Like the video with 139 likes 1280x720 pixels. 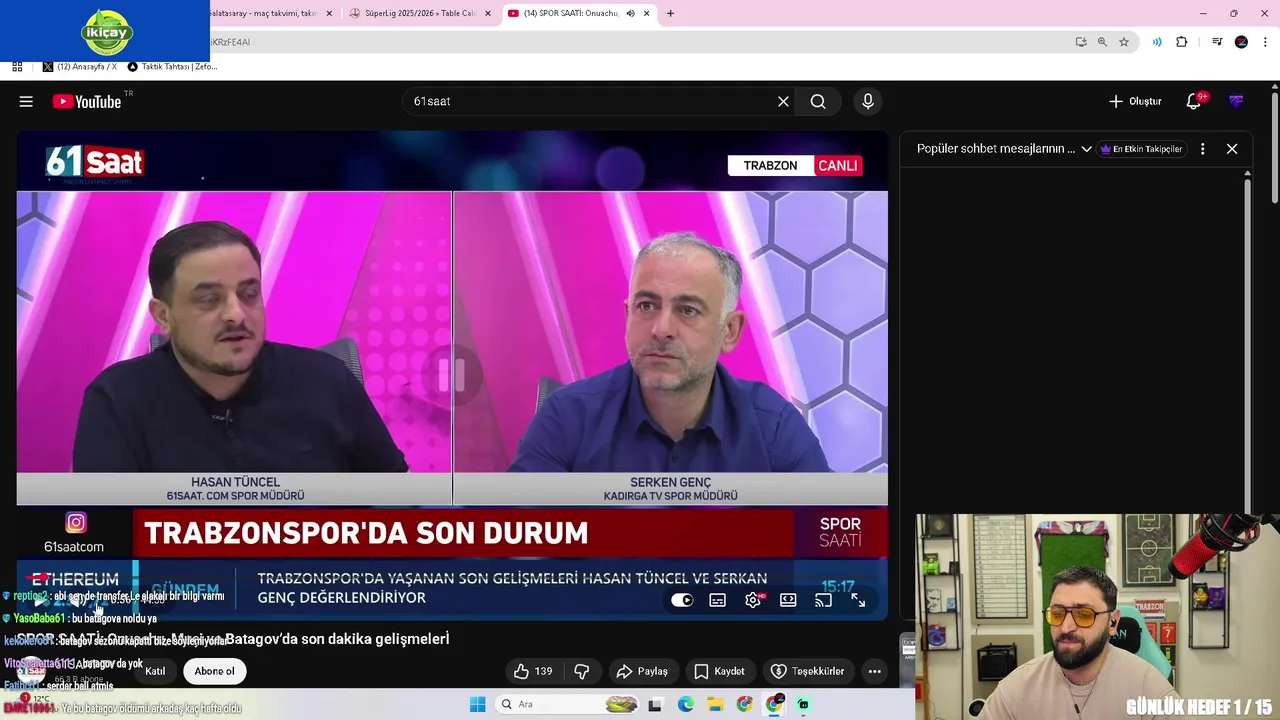(532, 671)
